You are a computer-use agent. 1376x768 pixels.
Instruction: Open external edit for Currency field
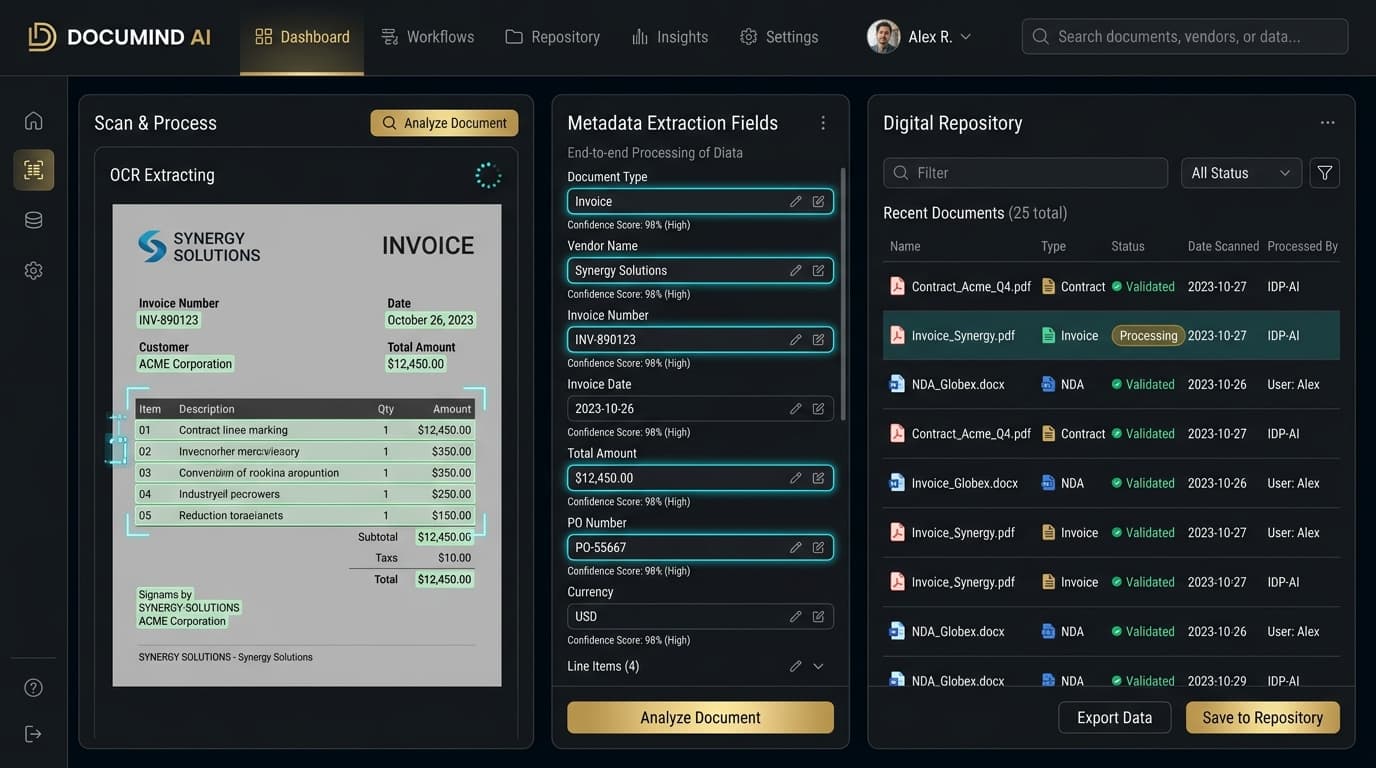[818, 616]
